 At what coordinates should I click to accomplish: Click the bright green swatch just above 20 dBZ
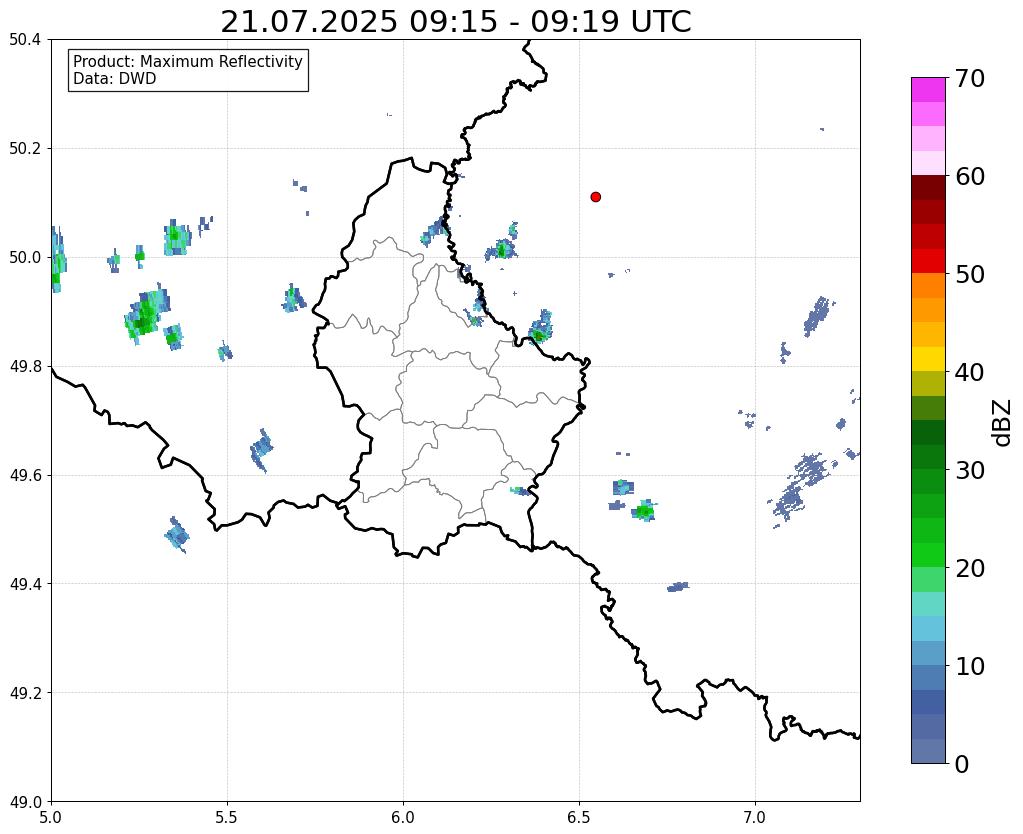[x=928, y=555]
